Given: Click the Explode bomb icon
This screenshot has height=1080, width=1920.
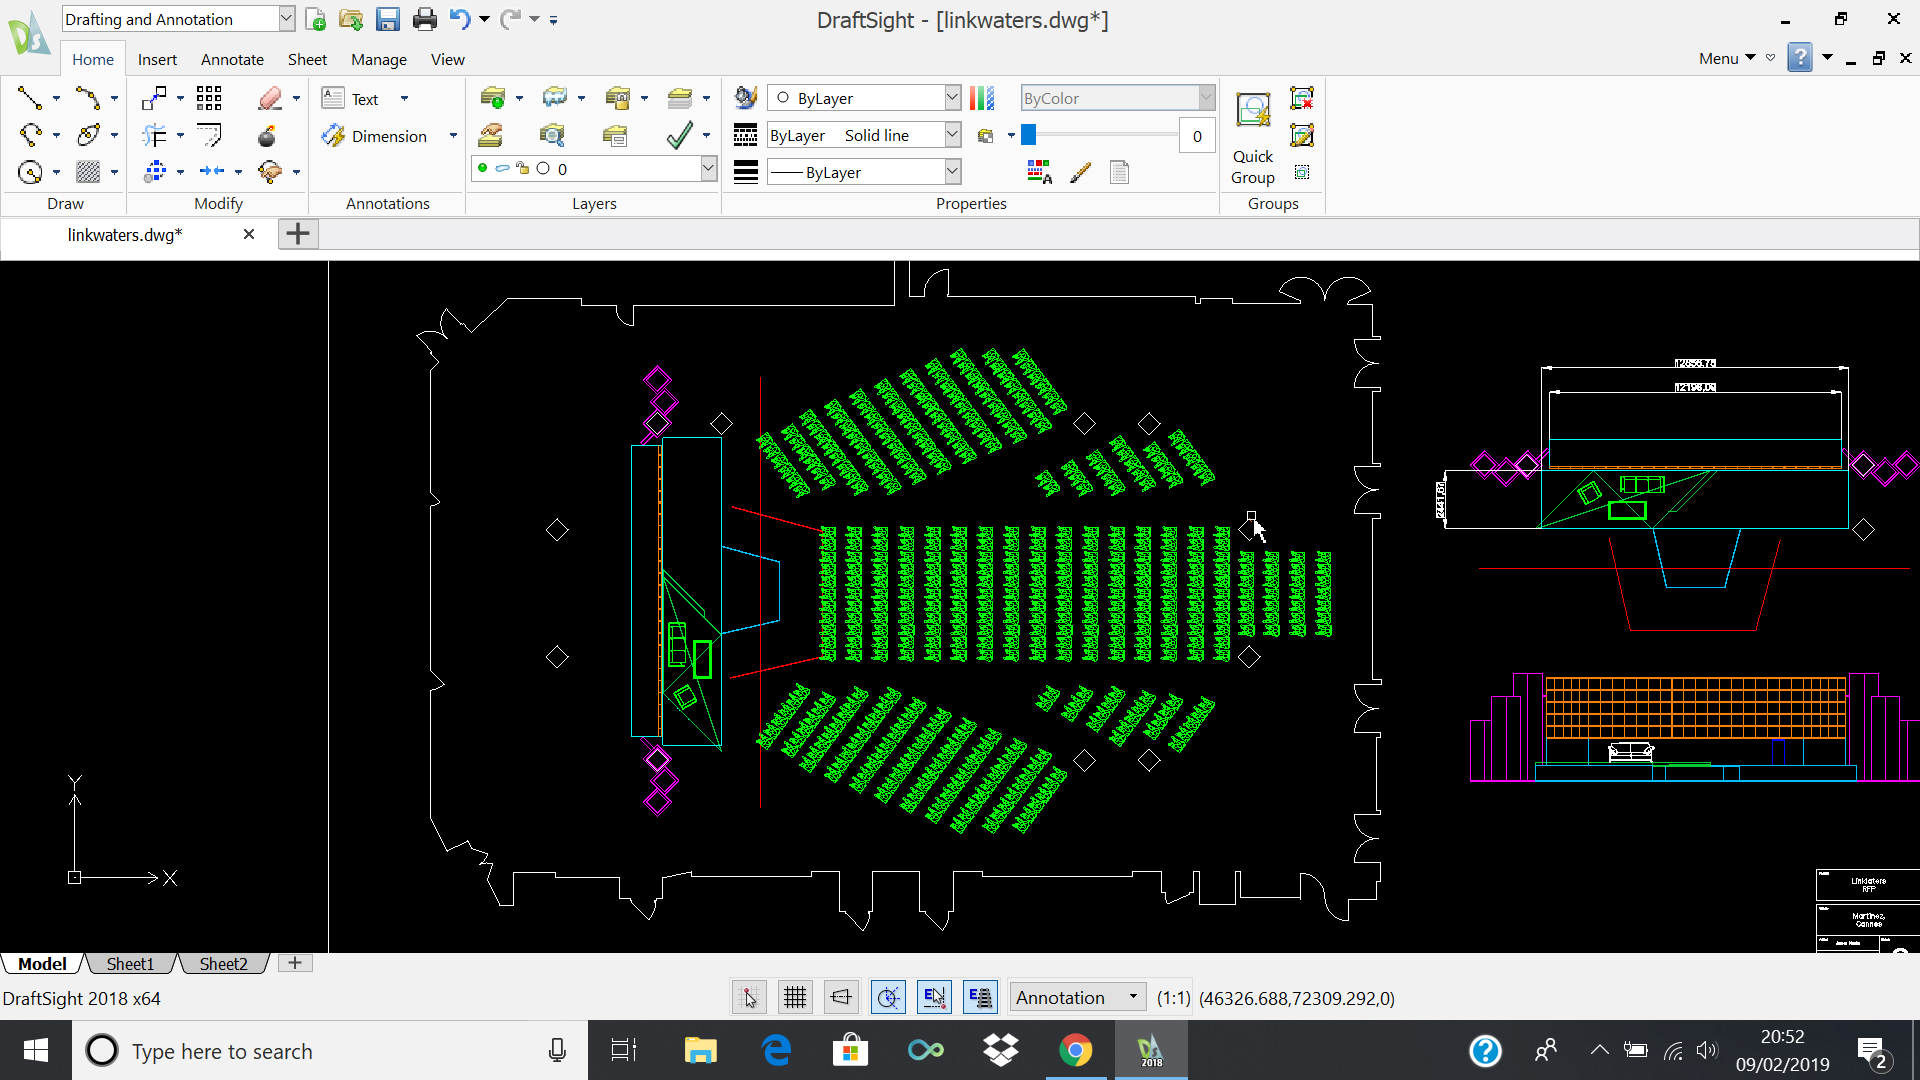Looking at the screenshot, I should 266,136.
